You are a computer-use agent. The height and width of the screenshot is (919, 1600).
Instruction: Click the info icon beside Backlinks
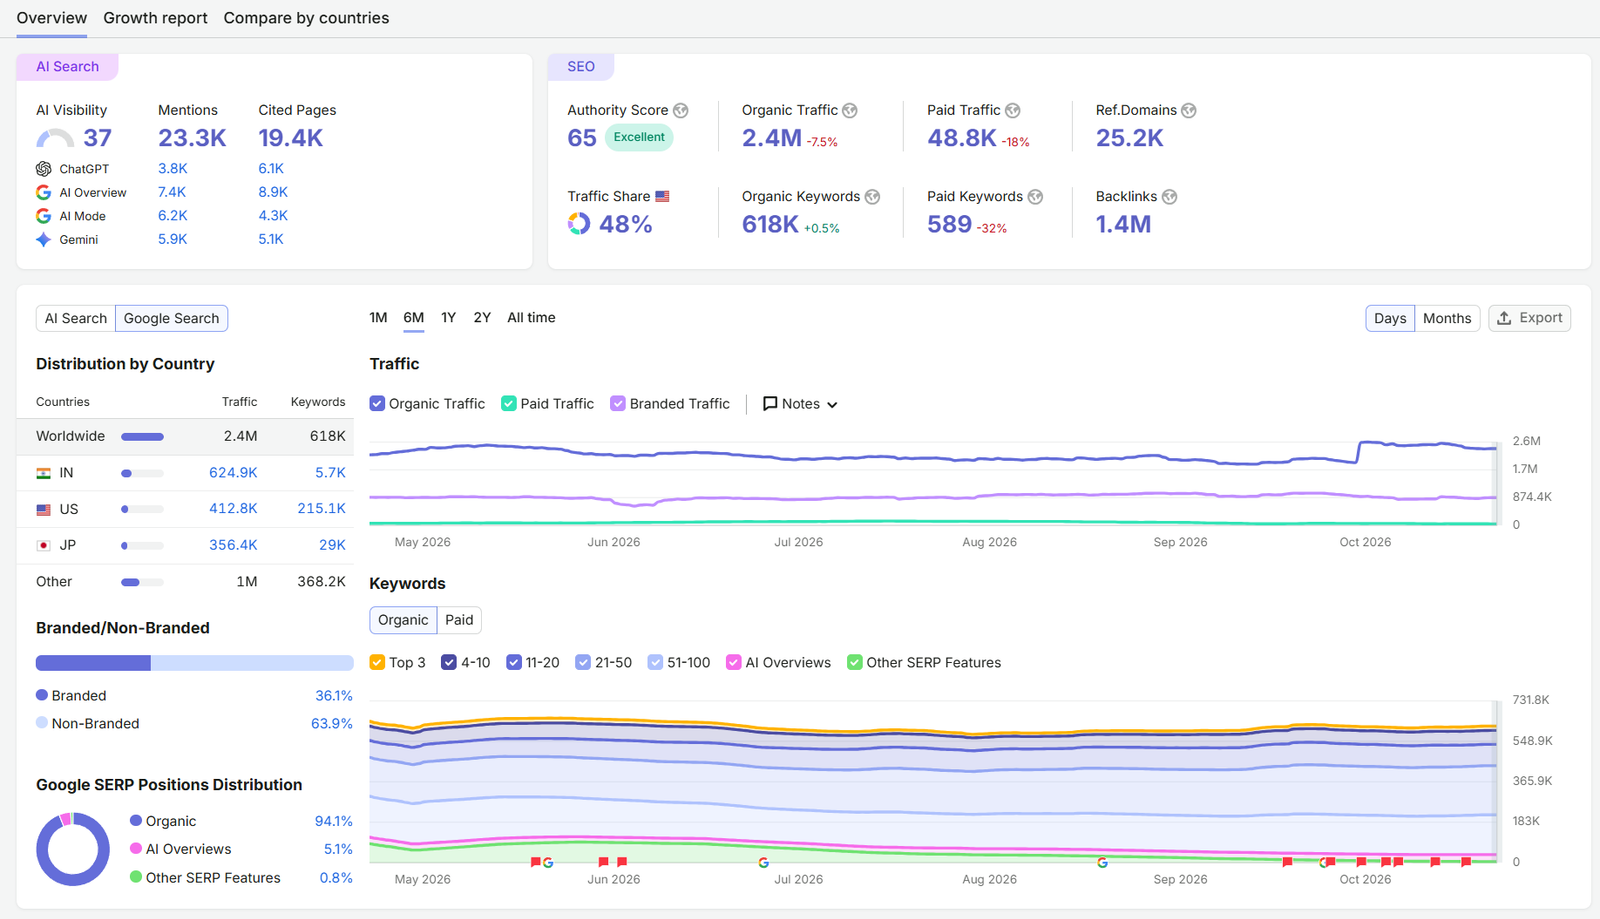[x=1170, y=197]
